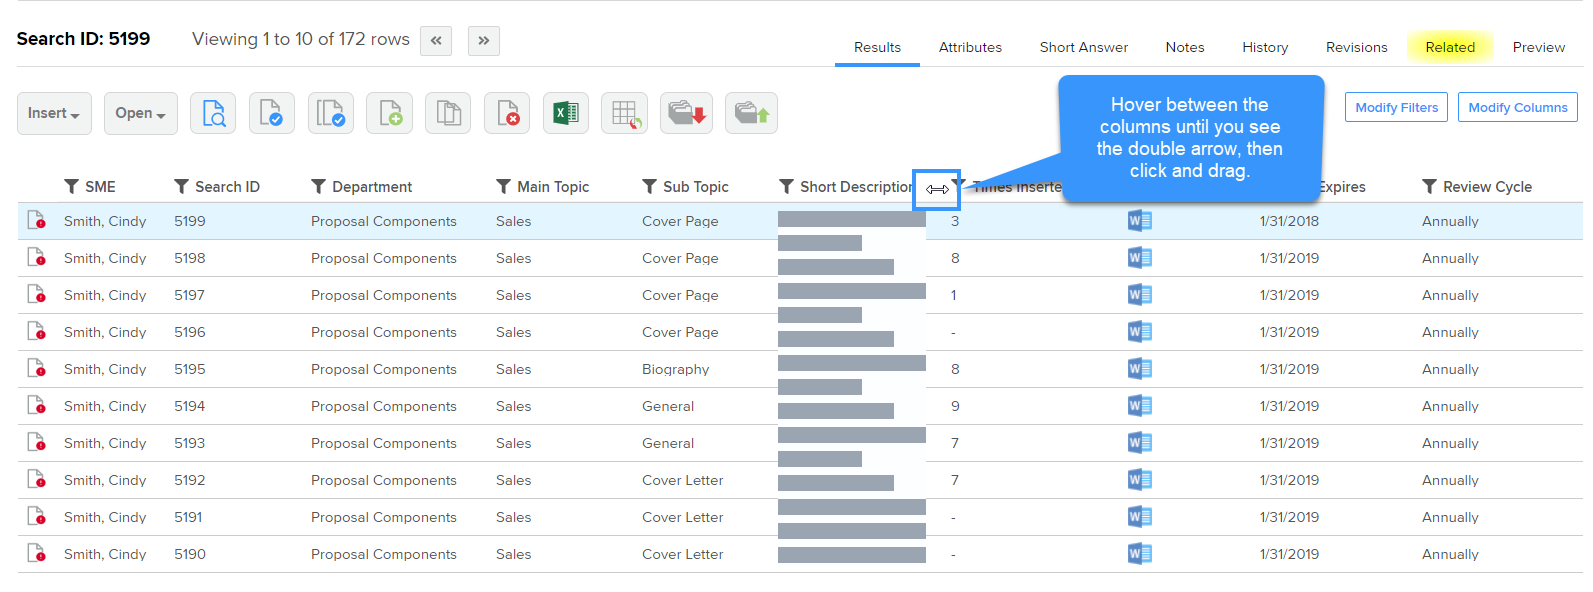1593x592 pixels.
Task: Click the folder with green up arrow icon
Action: [751, 113]
